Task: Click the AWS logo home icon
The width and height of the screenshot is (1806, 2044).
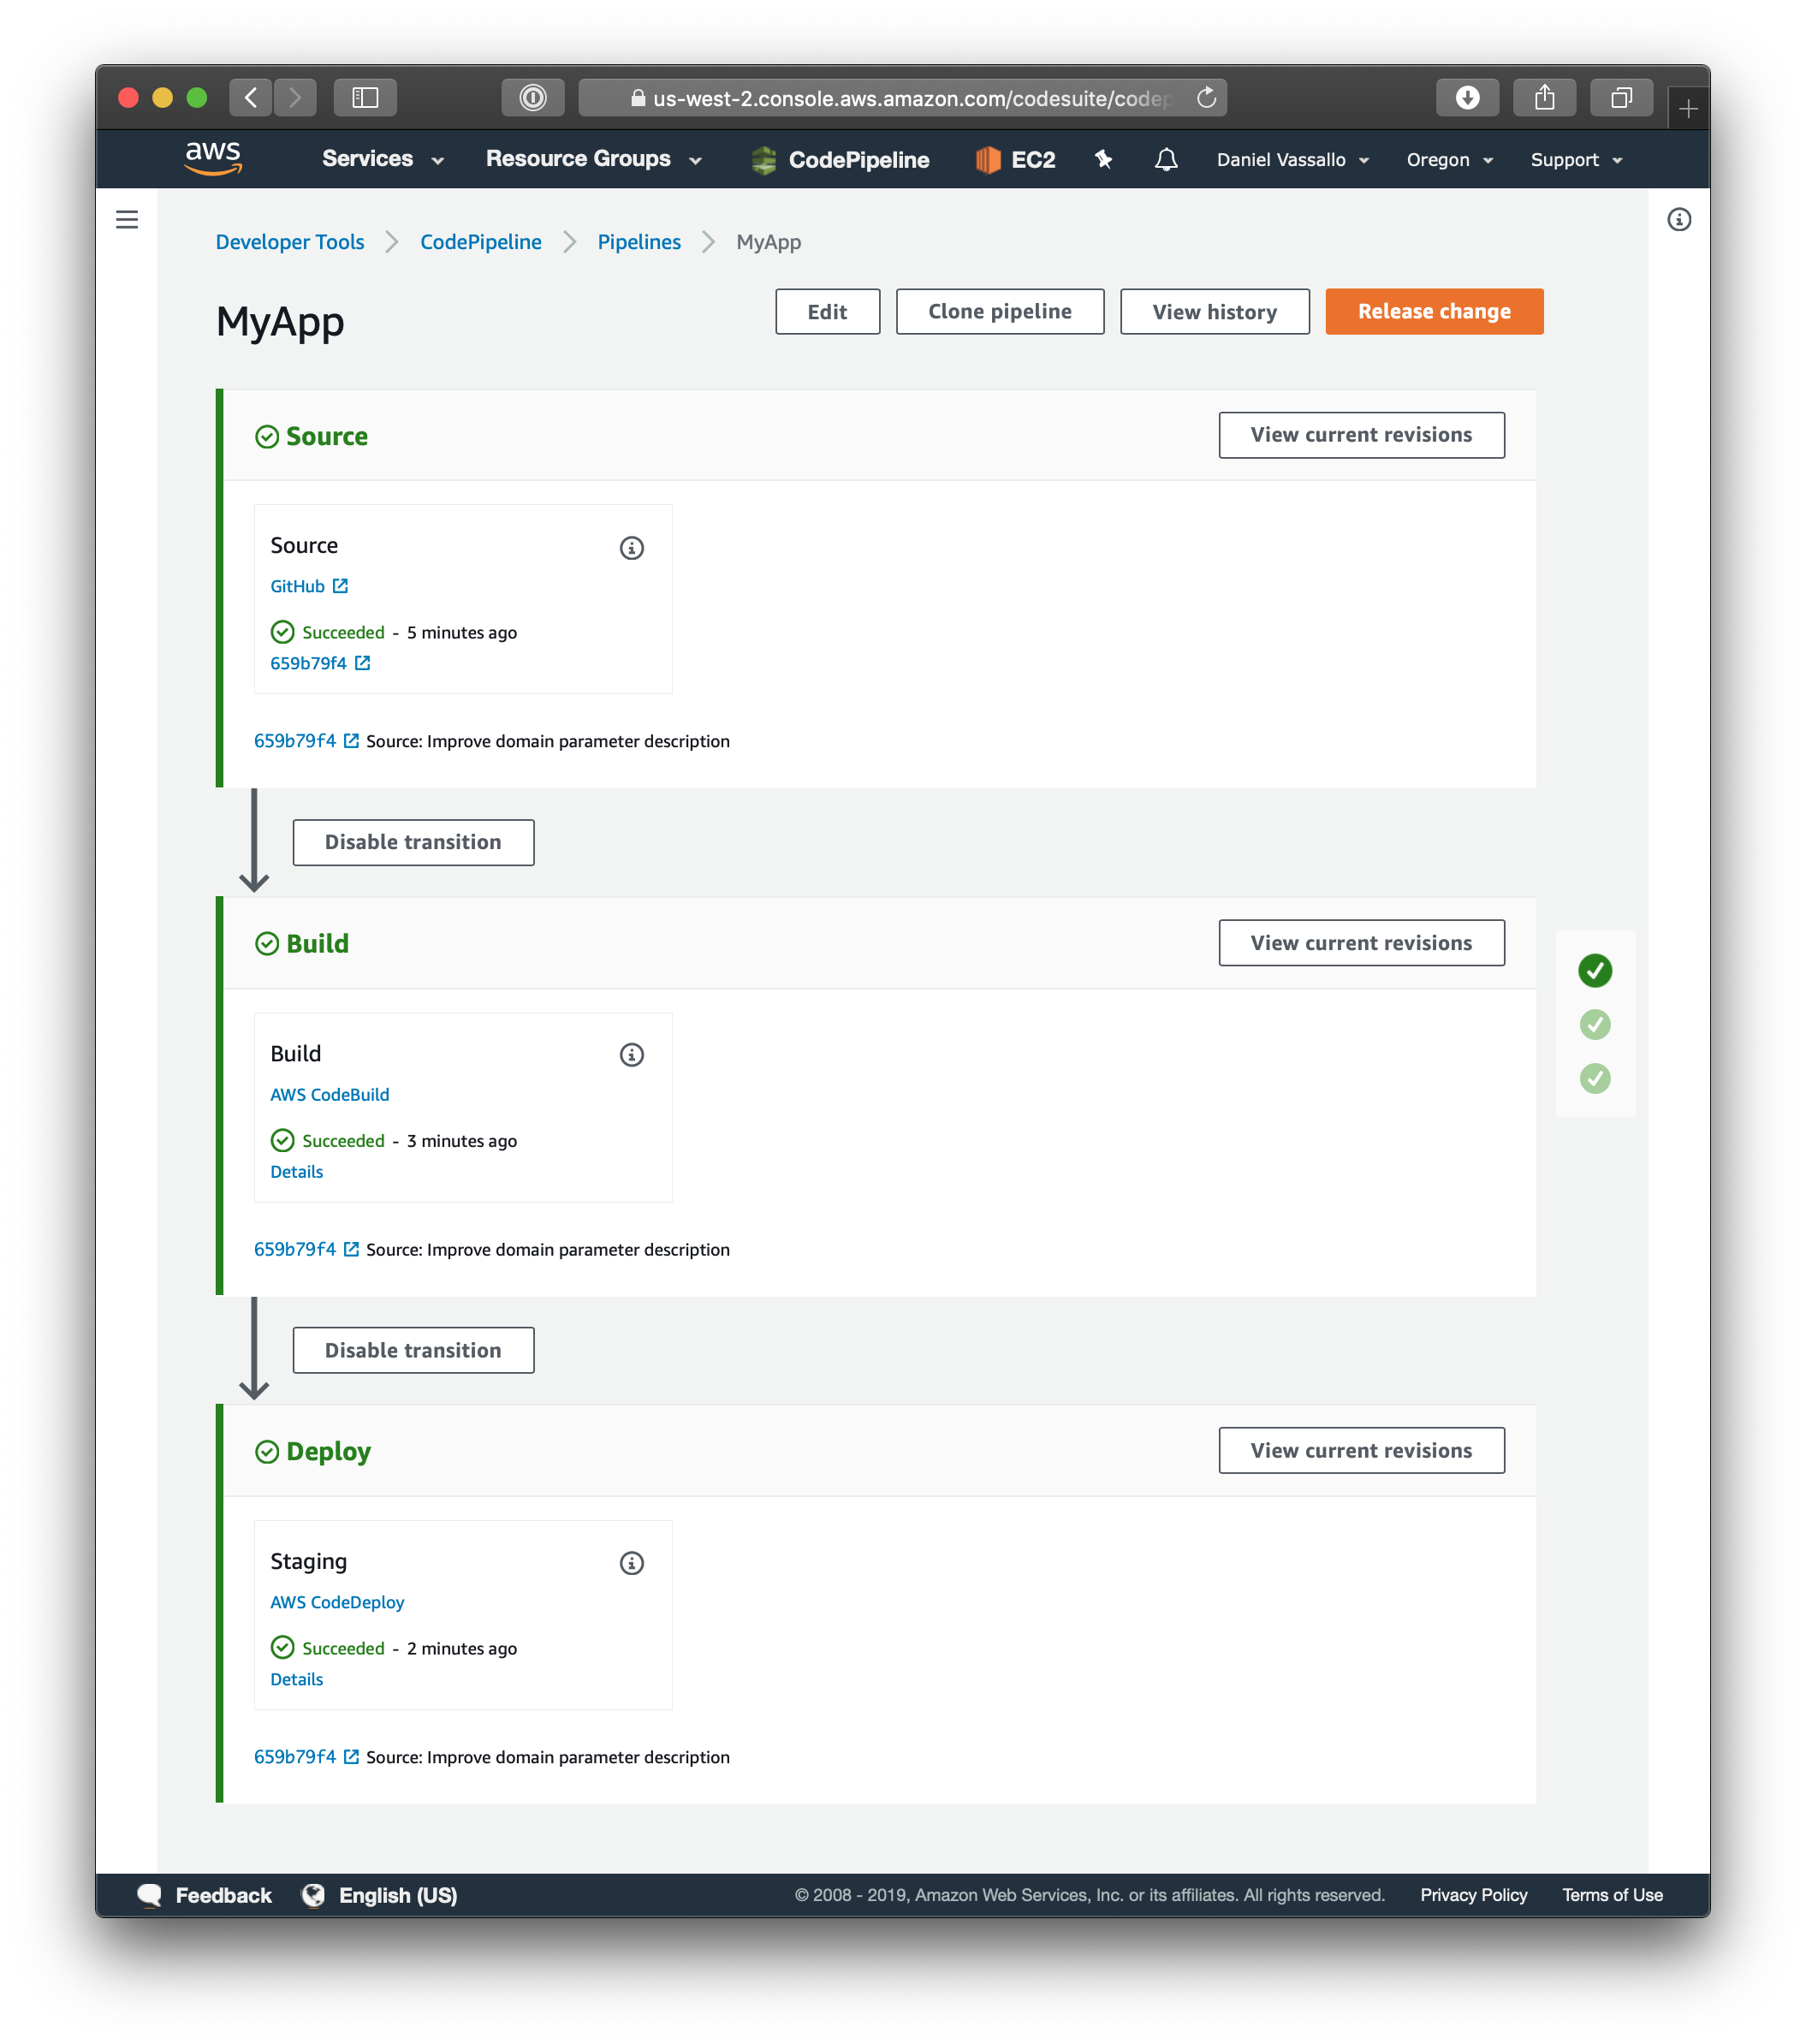Action: 213,158
